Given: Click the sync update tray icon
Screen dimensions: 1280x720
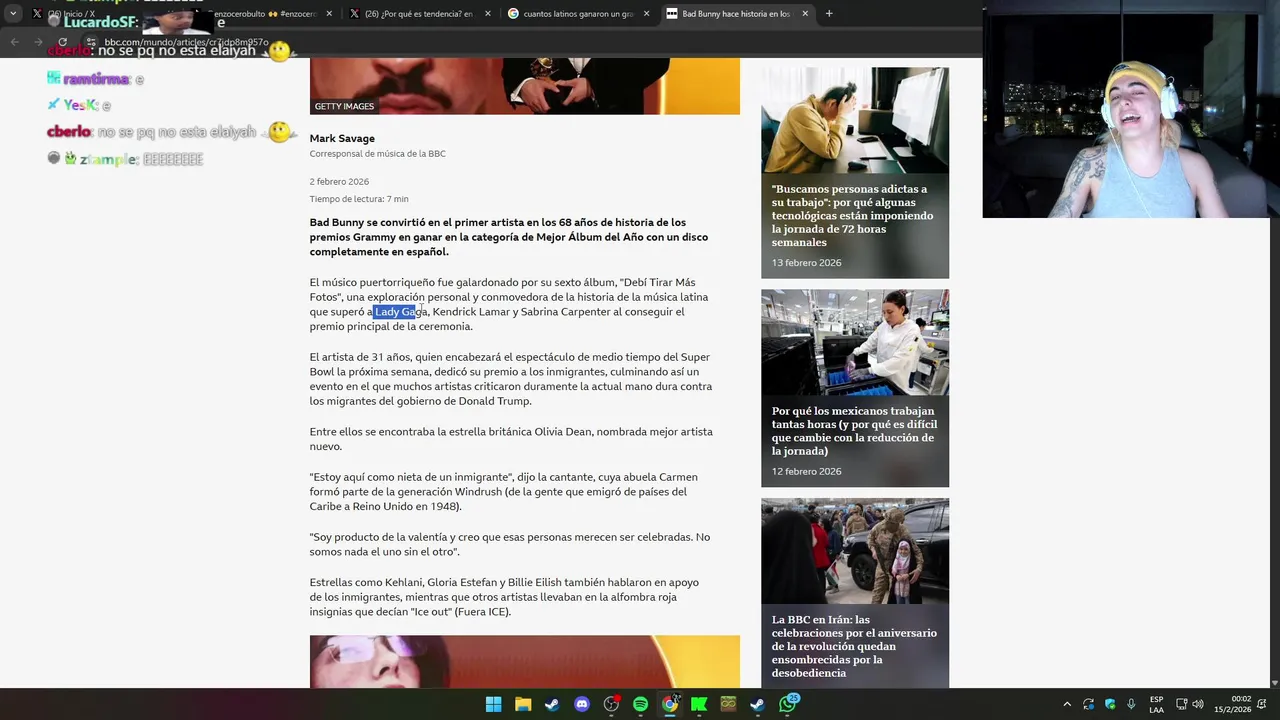Looking at the screenshot, I should (1088, 704).
